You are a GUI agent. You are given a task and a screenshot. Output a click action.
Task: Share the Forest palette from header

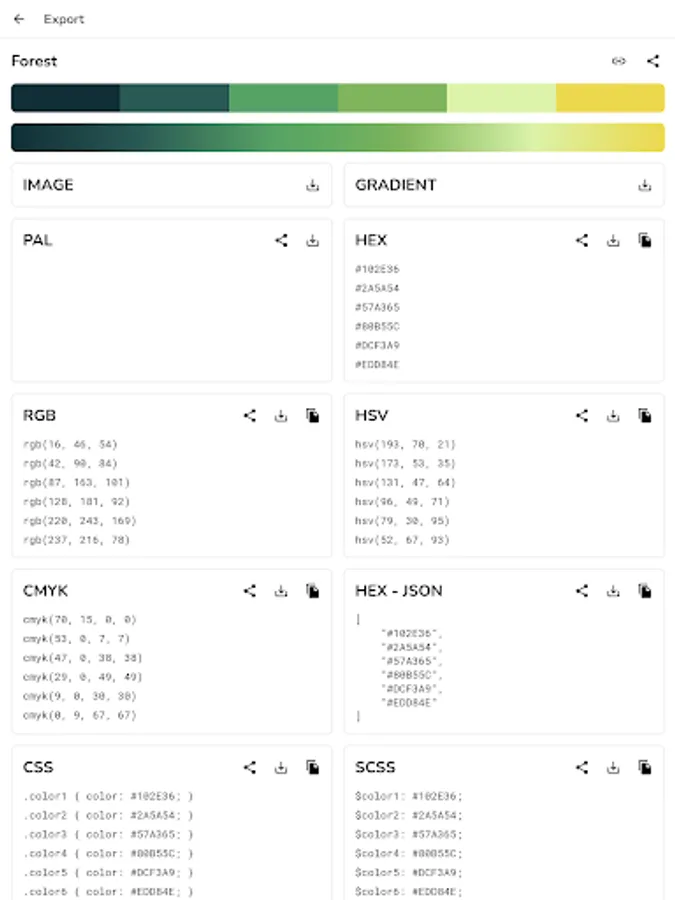[653, 61]
